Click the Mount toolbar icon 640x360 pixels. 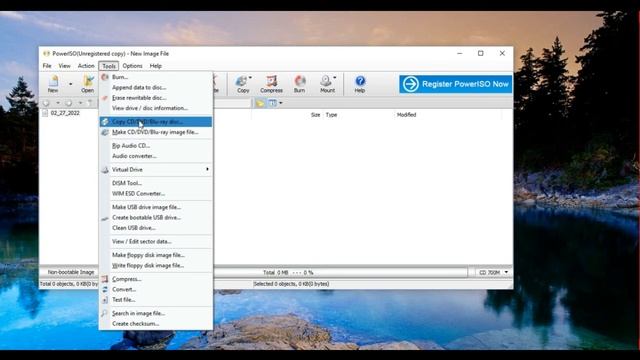pyautogui.click(x=327, y=84)
